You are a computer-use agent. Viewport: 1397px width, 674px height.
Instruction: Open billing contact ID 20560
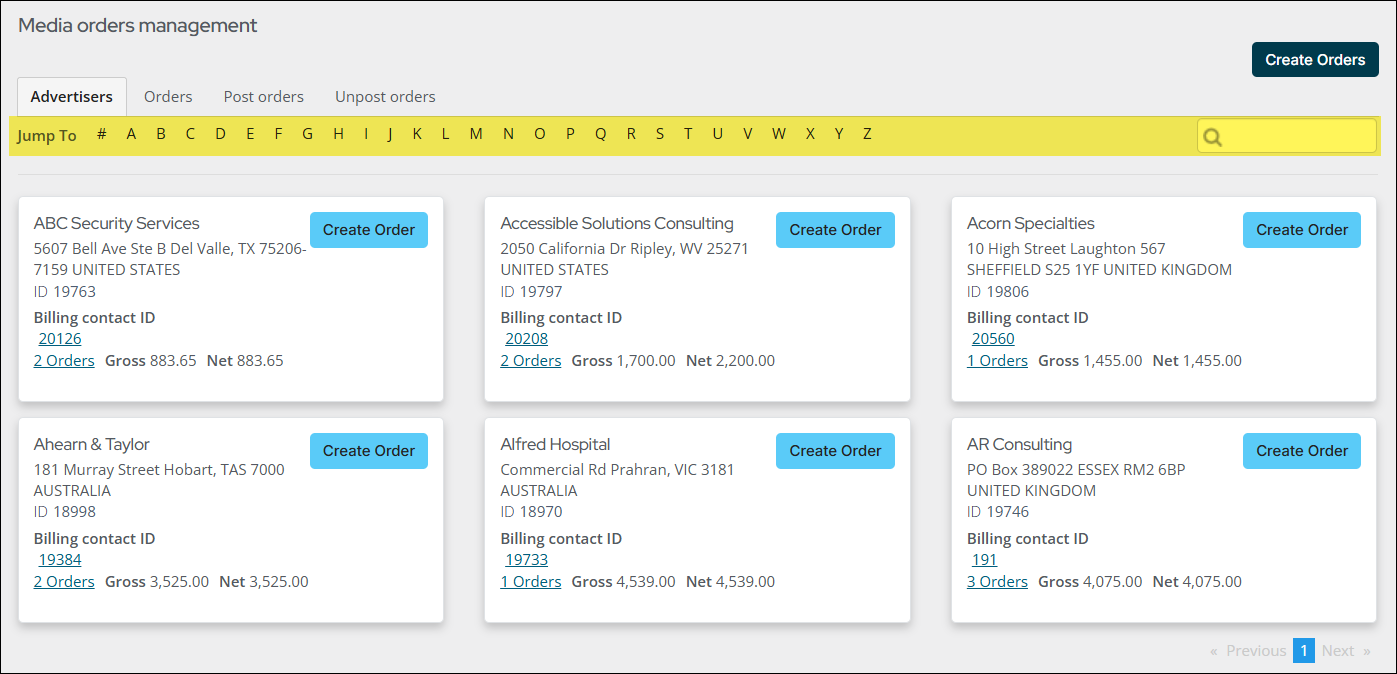click(993, 339)
